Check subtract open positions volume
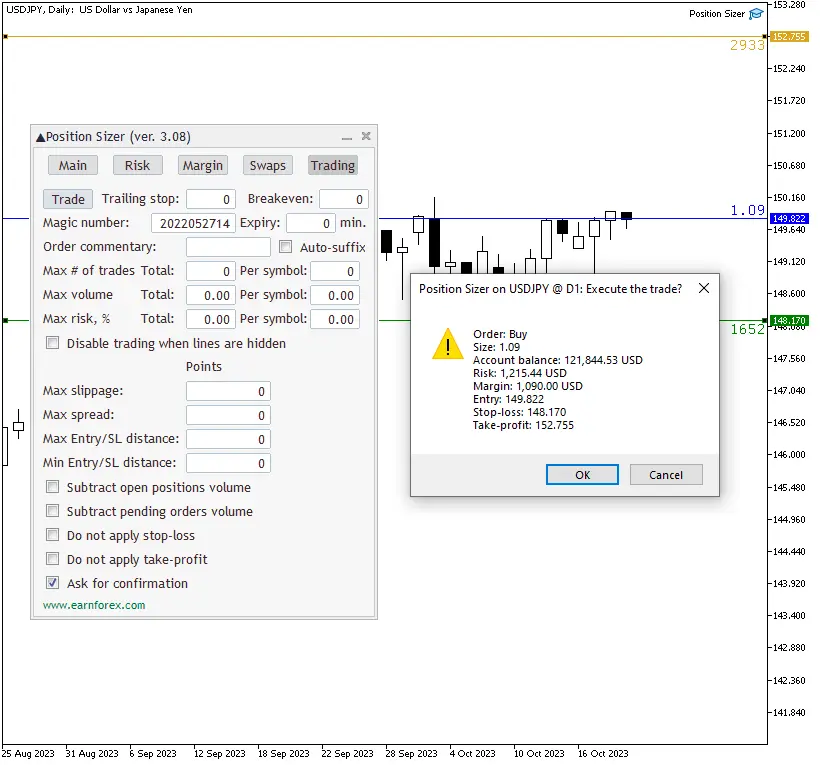 tap(52, 487)
